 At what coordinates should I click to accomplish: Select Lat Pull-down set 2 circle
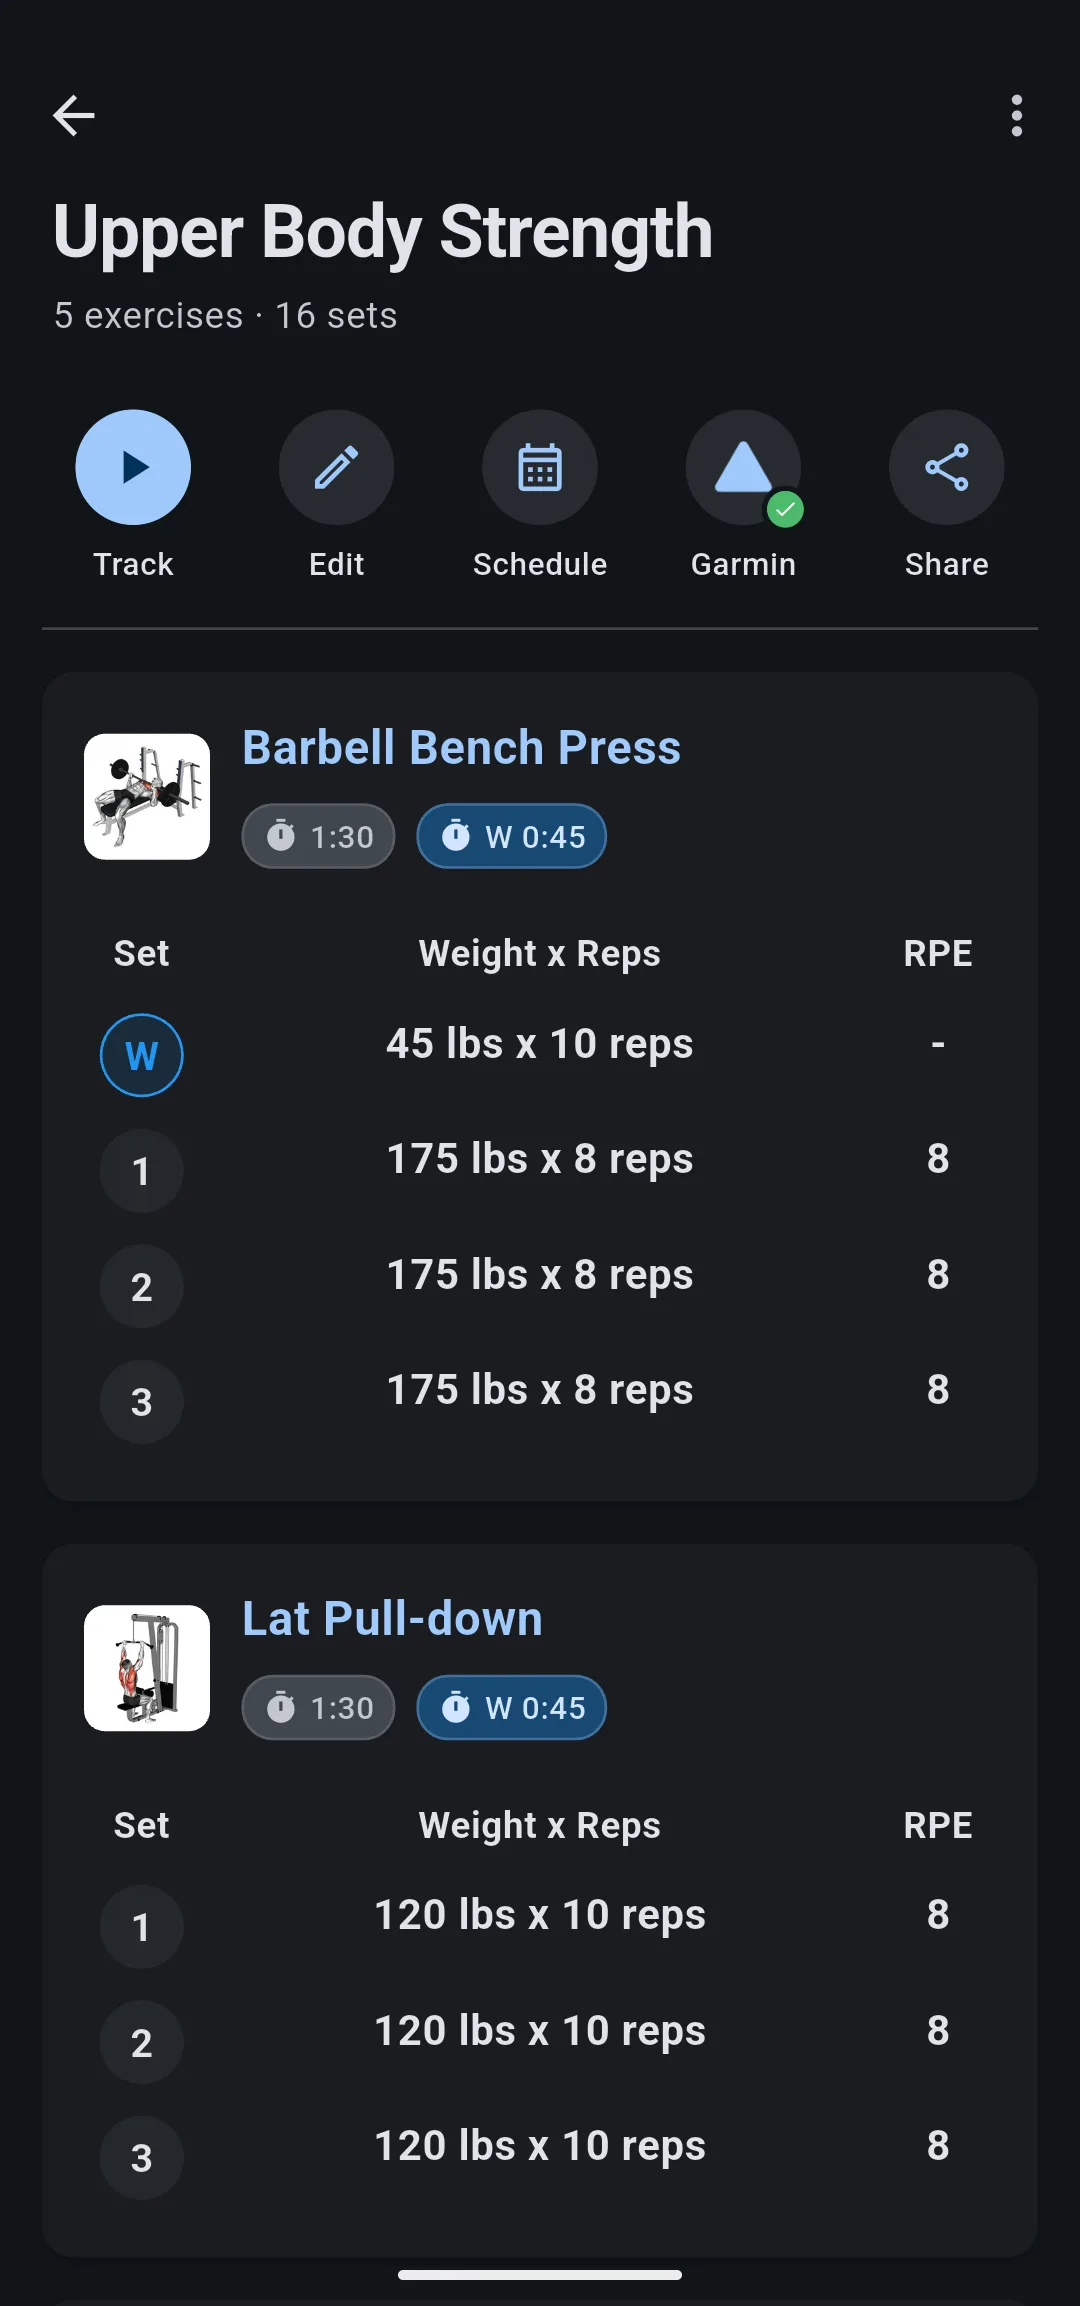(x=141, y=2042)
